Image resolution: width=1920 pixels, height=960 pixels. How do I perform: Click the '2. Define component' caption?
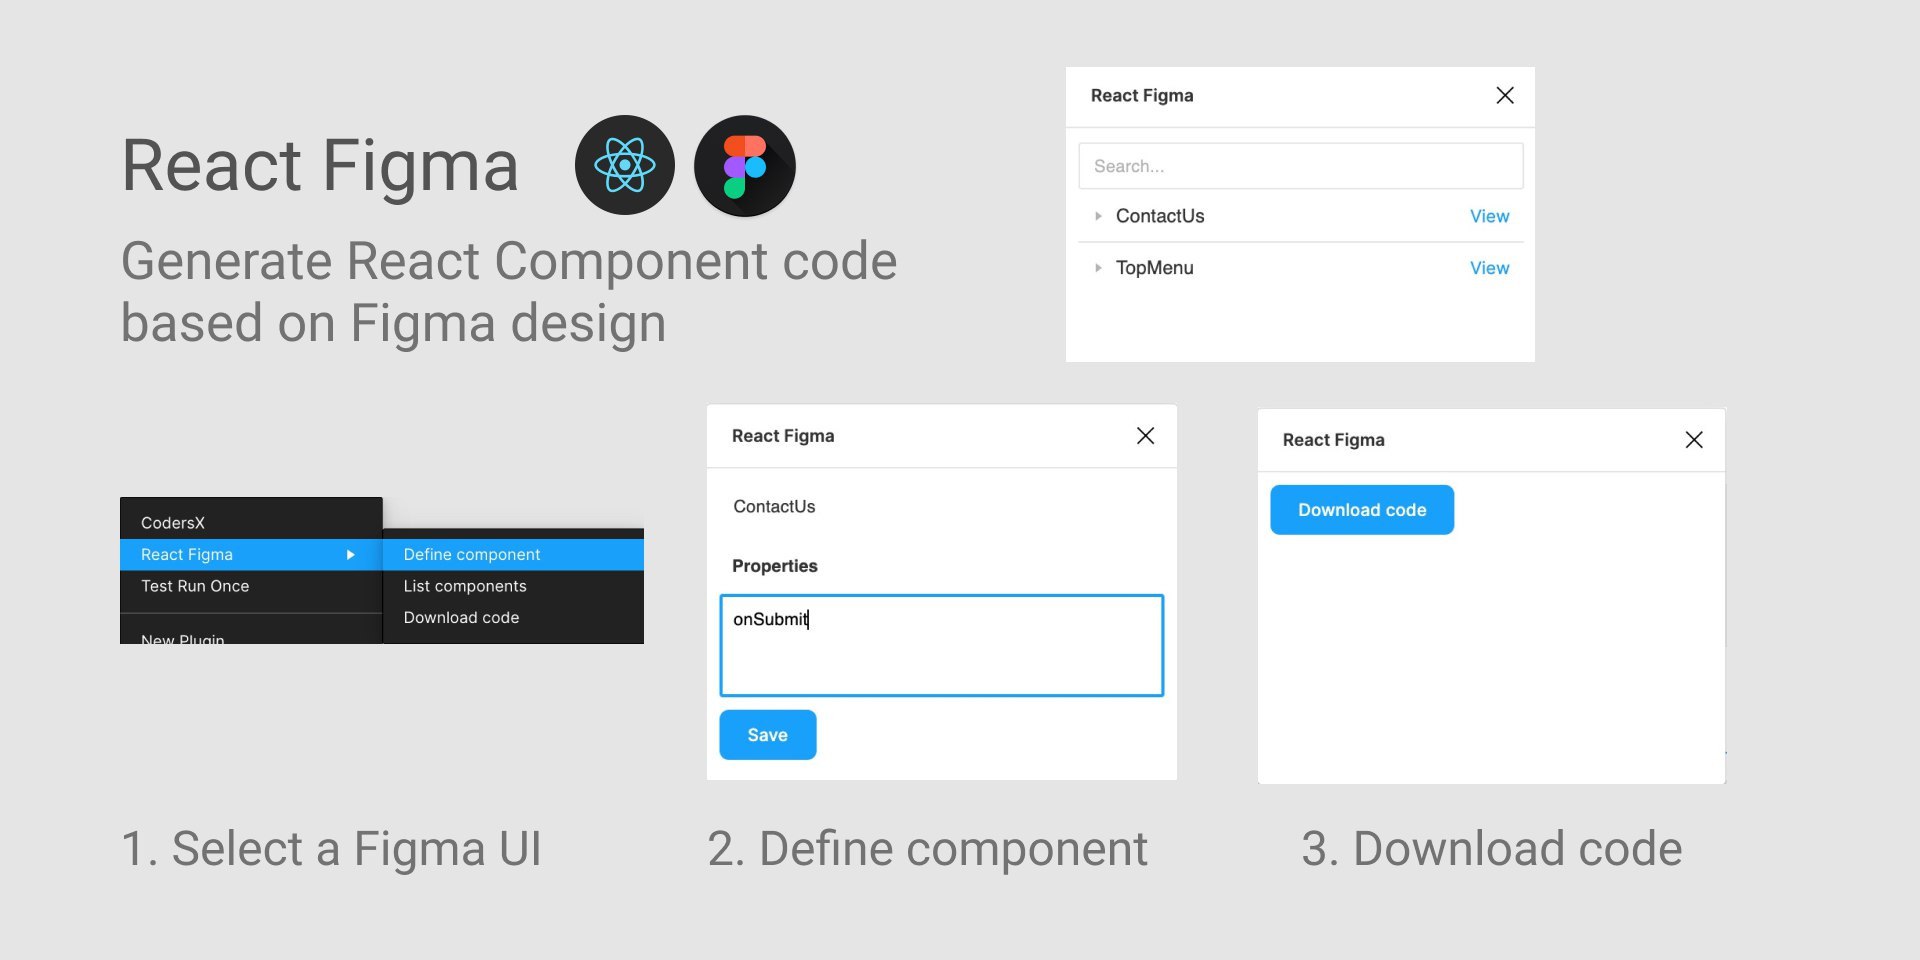click(x=927, y=849)
